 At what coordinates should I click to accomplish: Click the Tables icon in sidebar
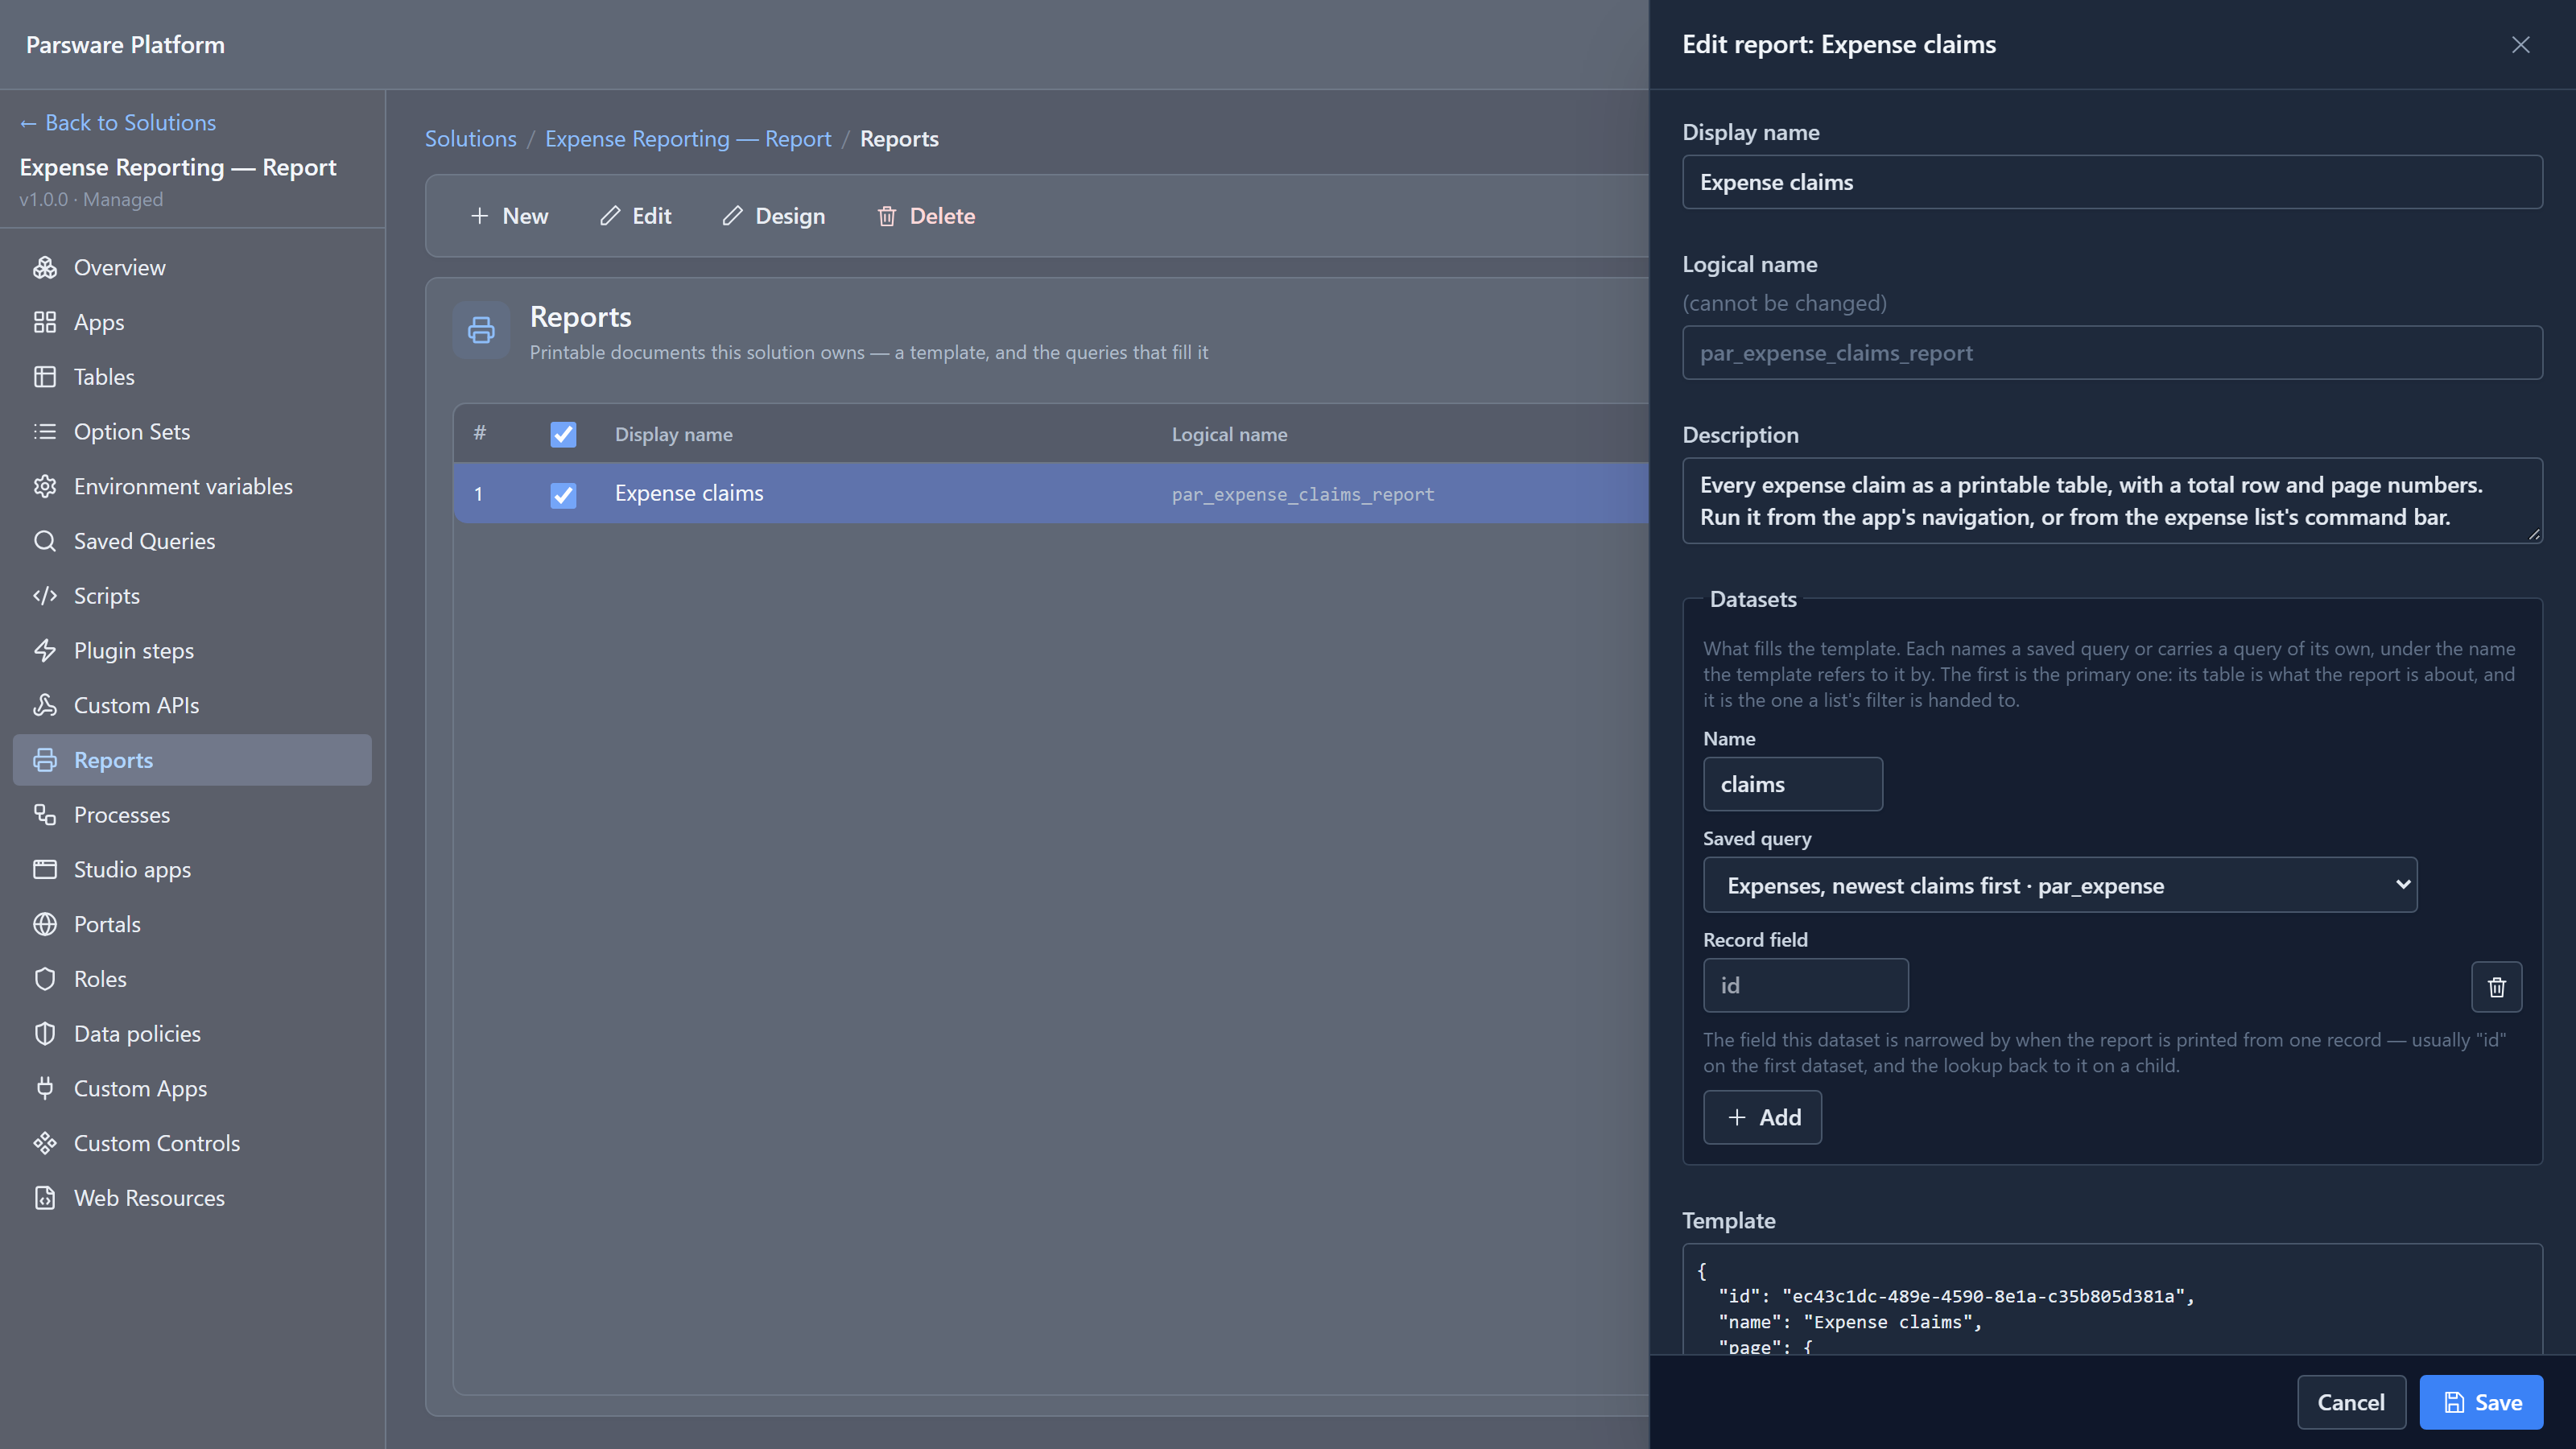point(45,377)
